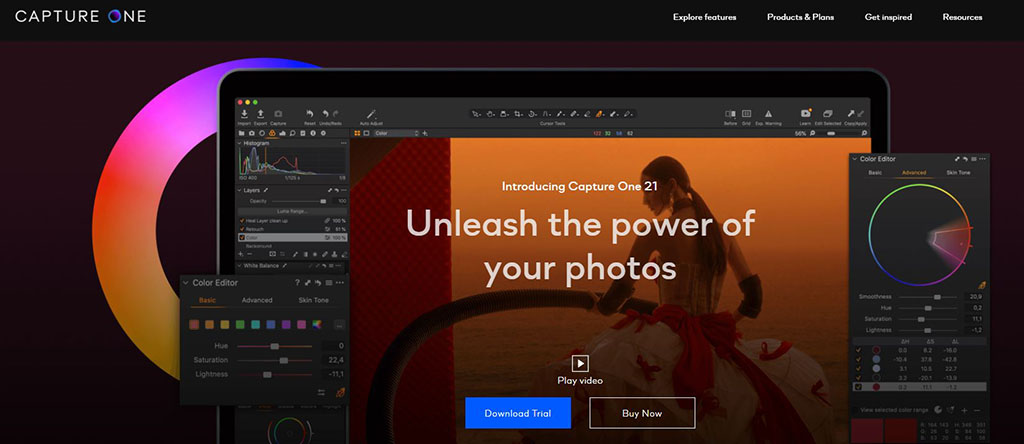Click the Layers Opacity slider
1024x444 pixels.
point(299,201)
